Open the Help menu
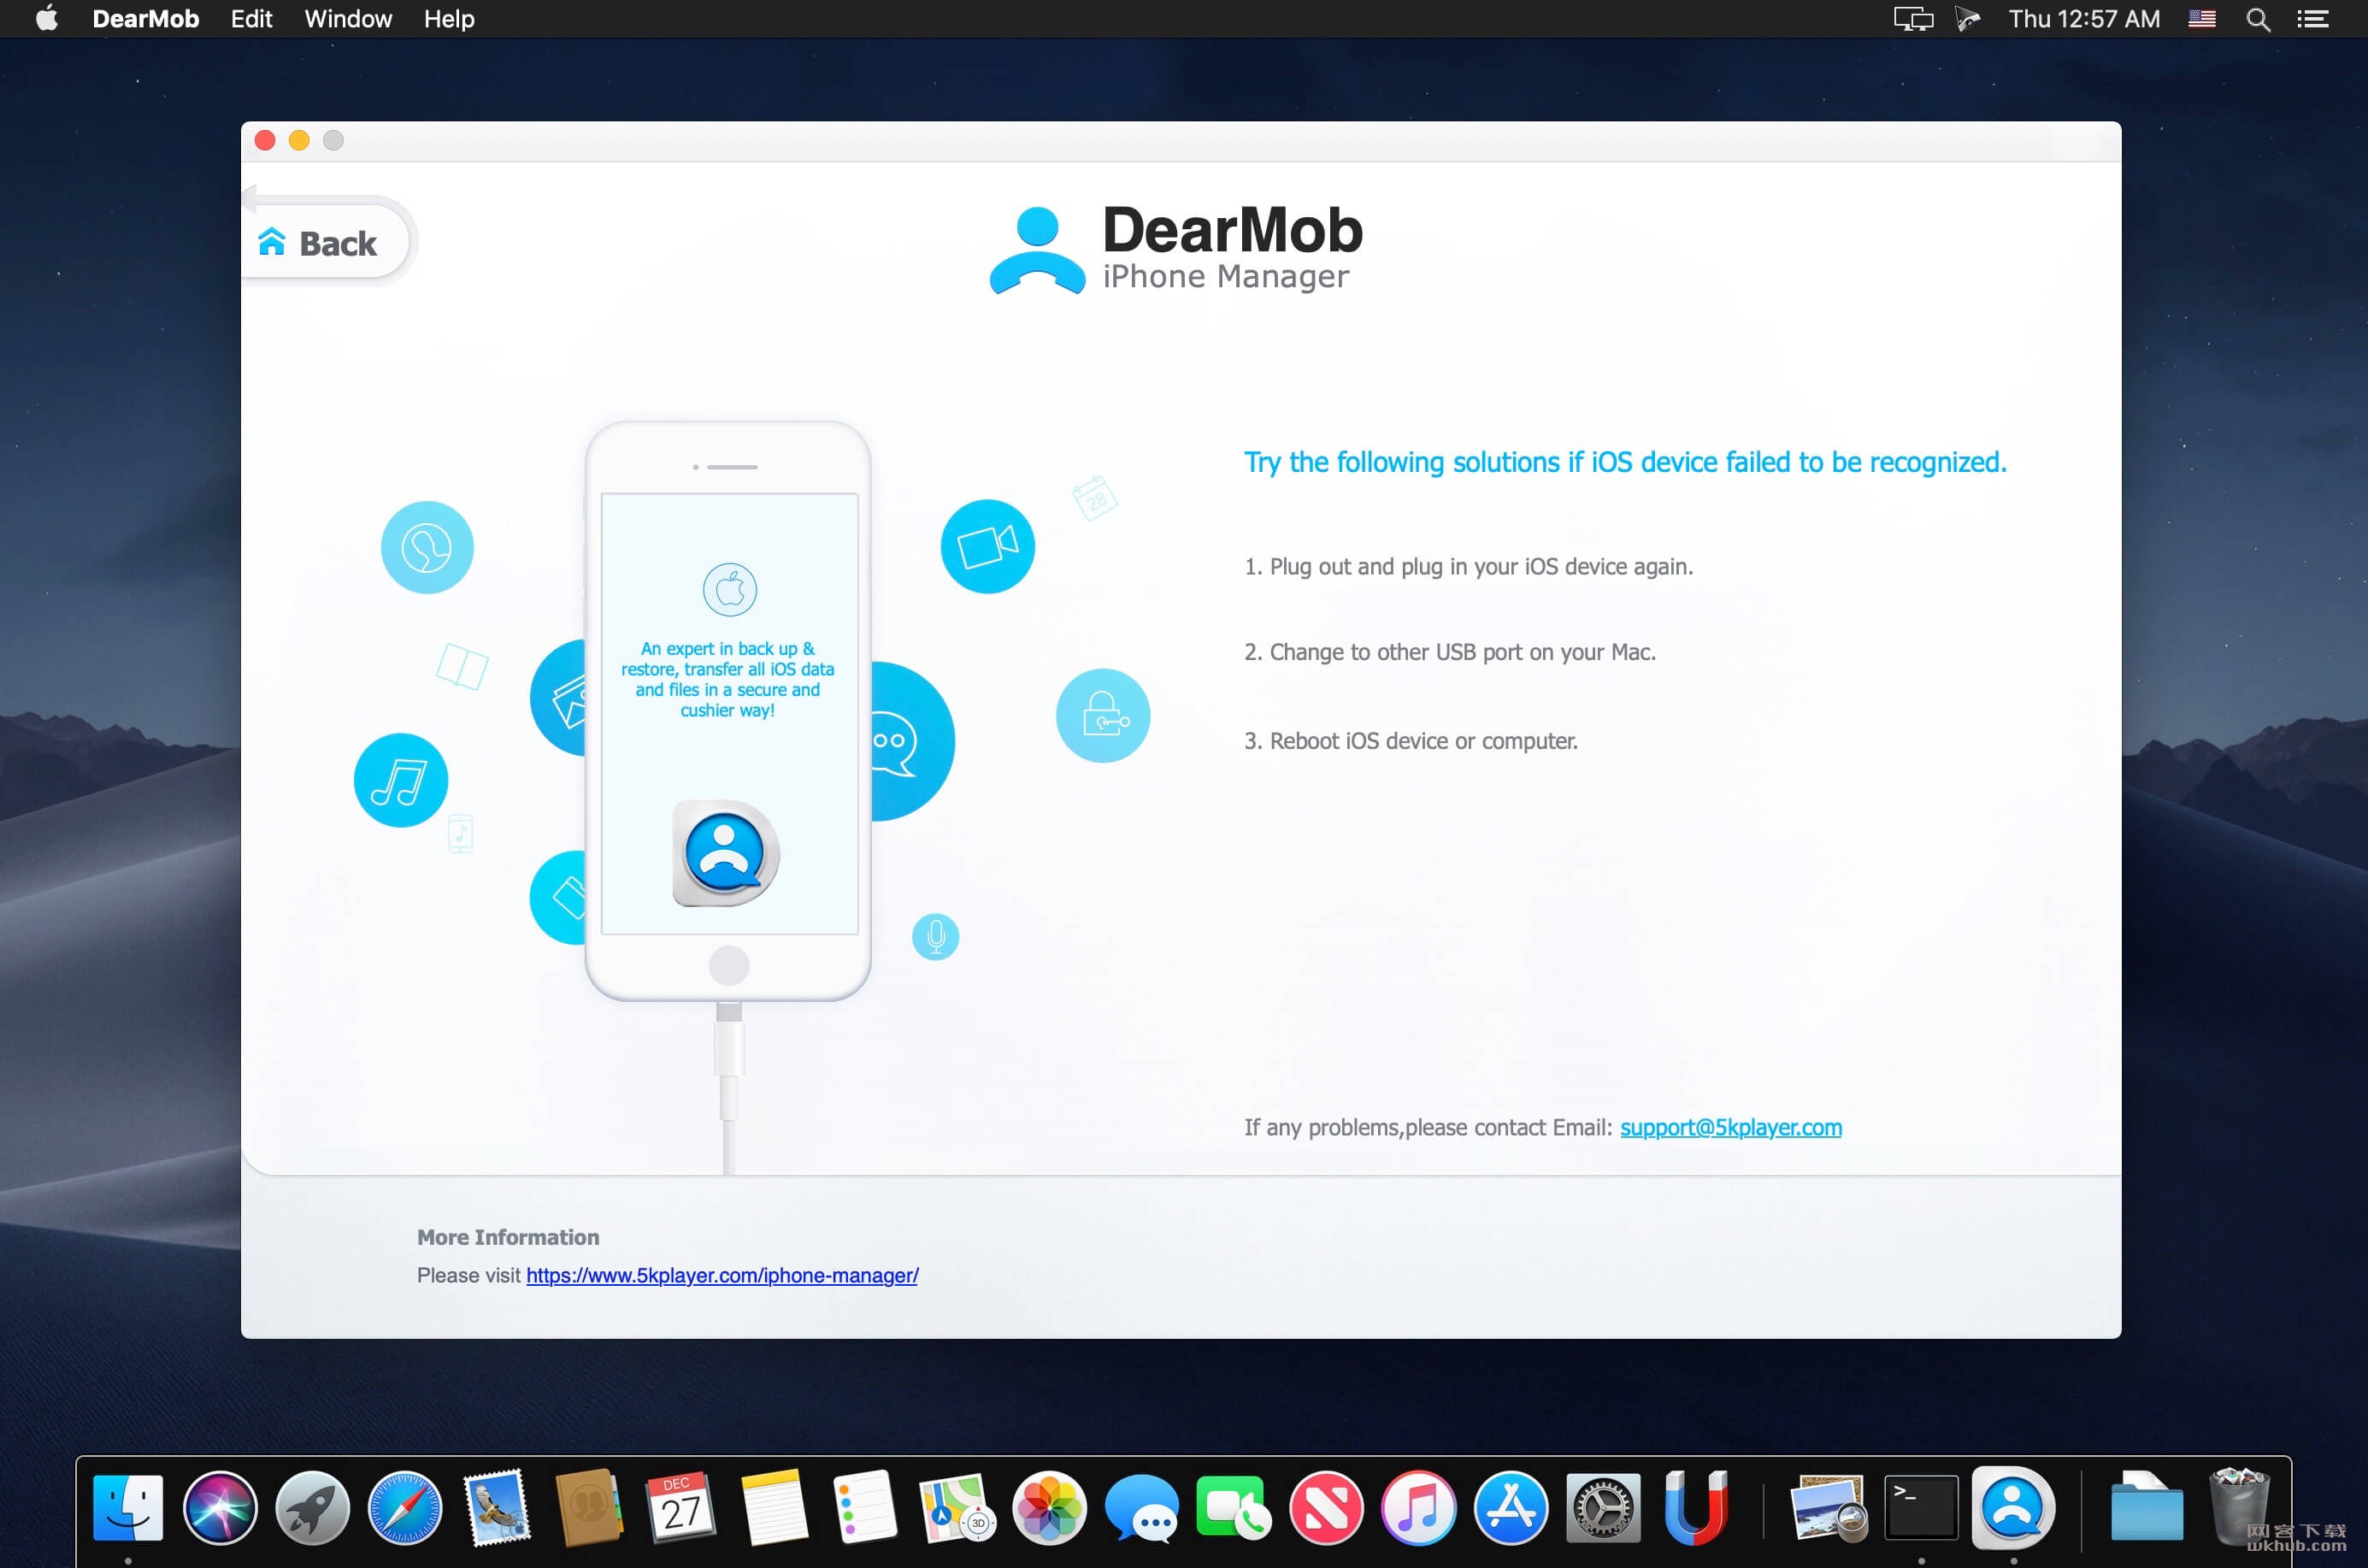2368x1568 pixels. pos(449,19)
